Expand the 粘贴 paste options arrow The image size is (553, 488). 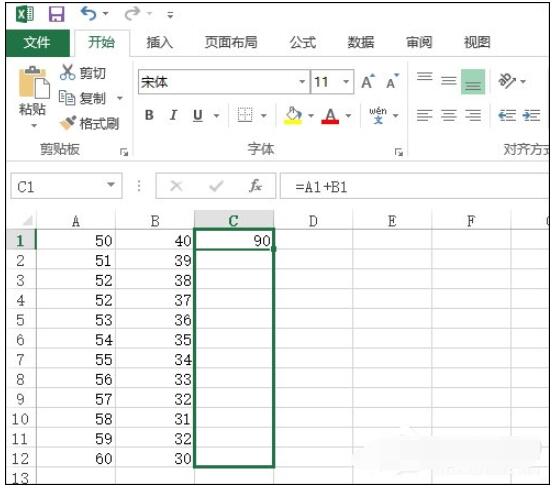coord(34,126)
